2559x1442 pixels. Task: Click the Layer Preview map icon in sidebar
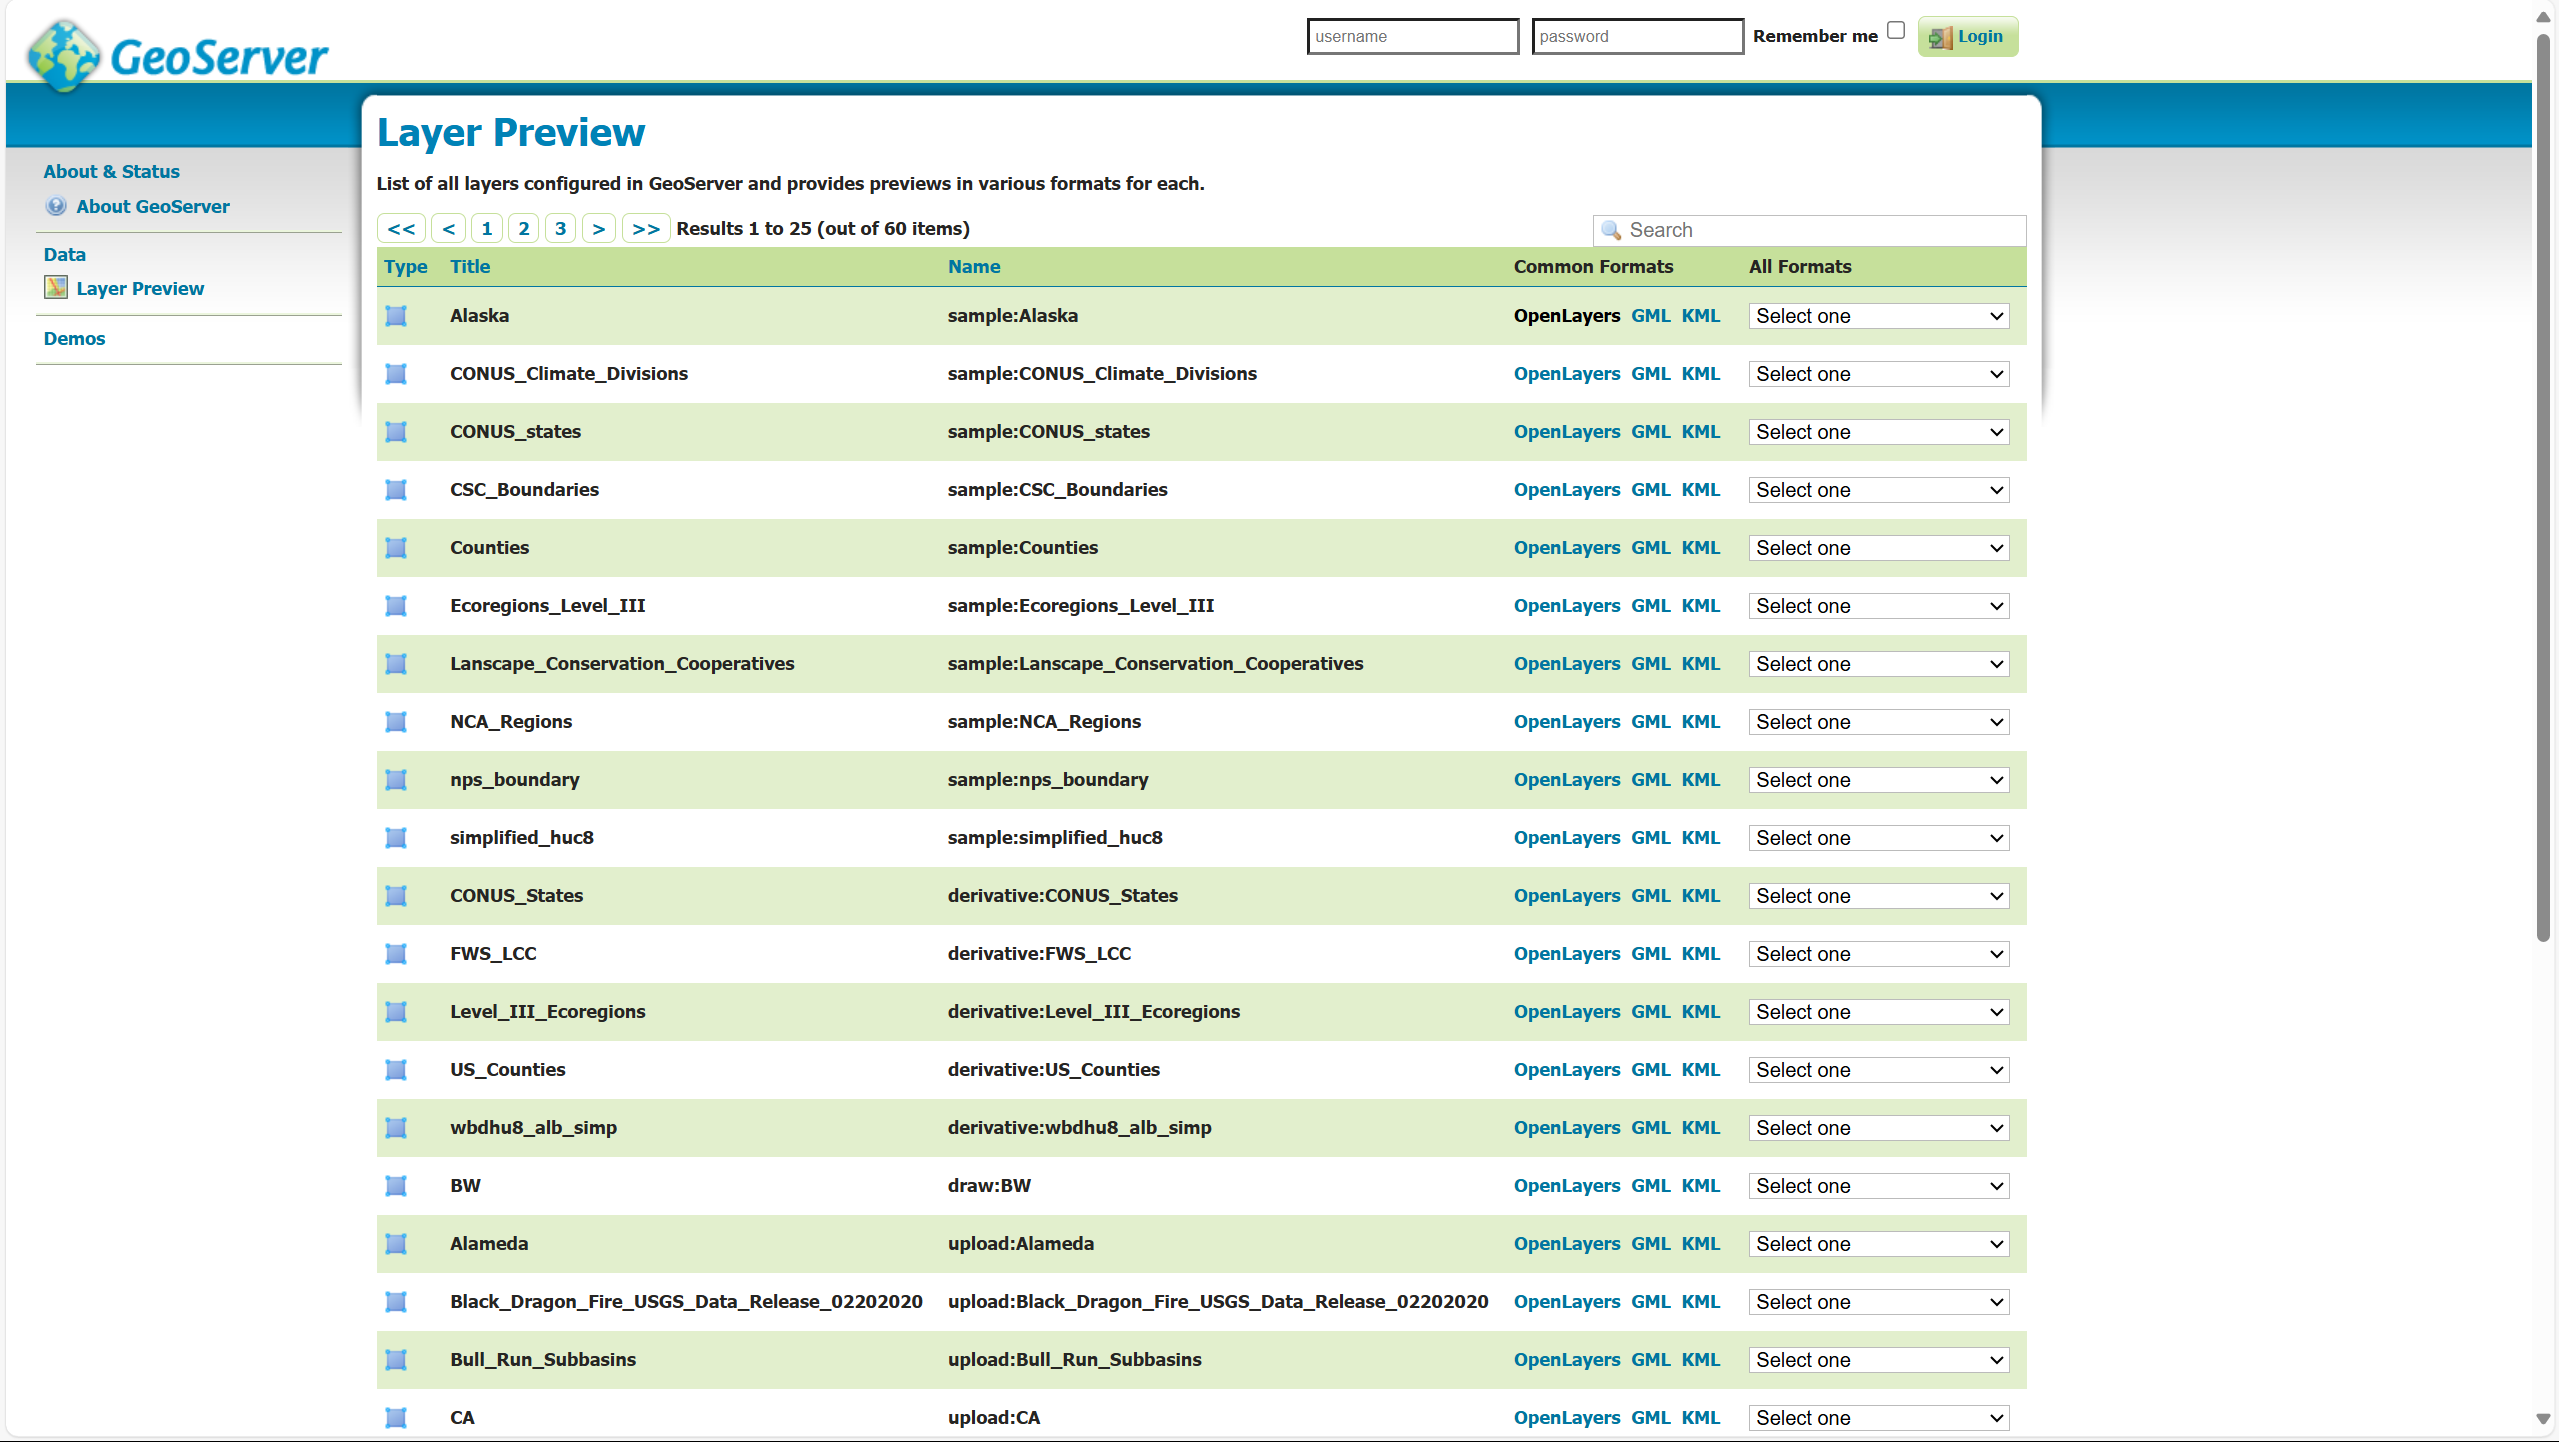[x=56, y=288]
